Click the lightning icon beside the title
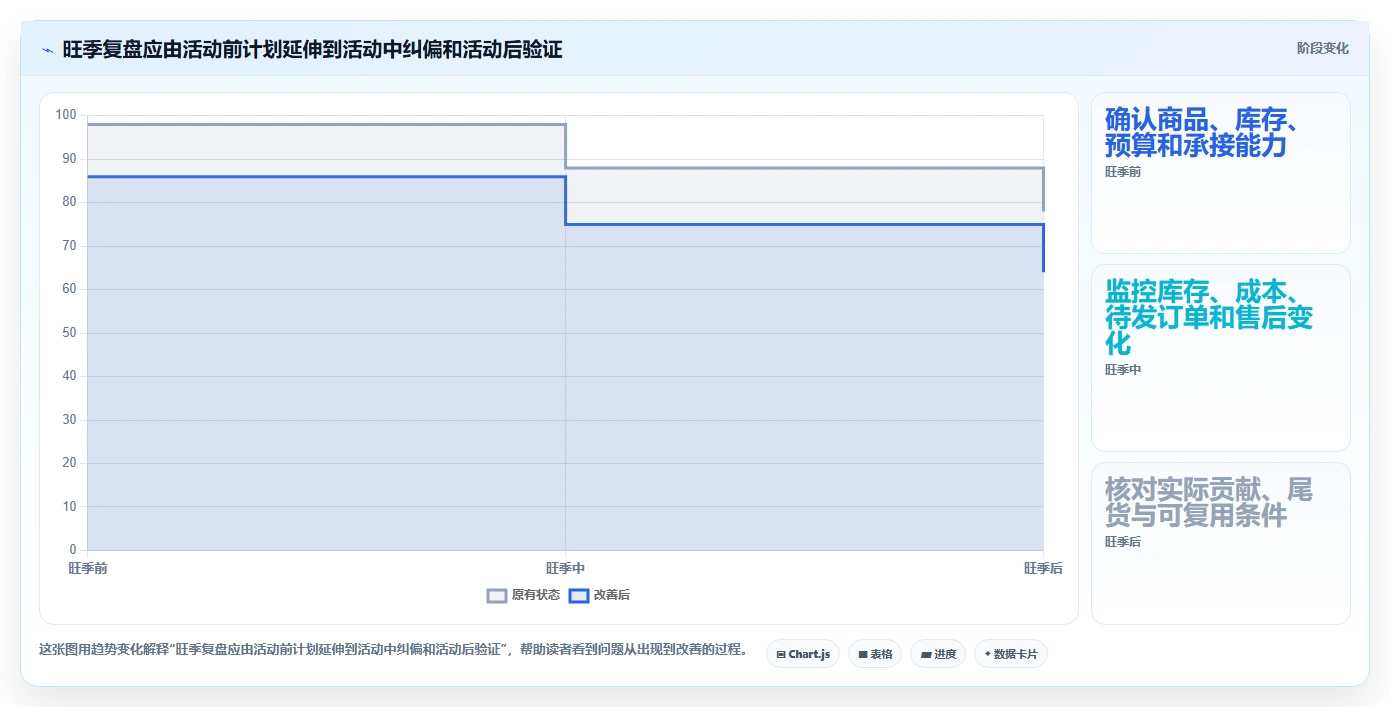Viewport: 1390px width, 707px height. (47, 49)
